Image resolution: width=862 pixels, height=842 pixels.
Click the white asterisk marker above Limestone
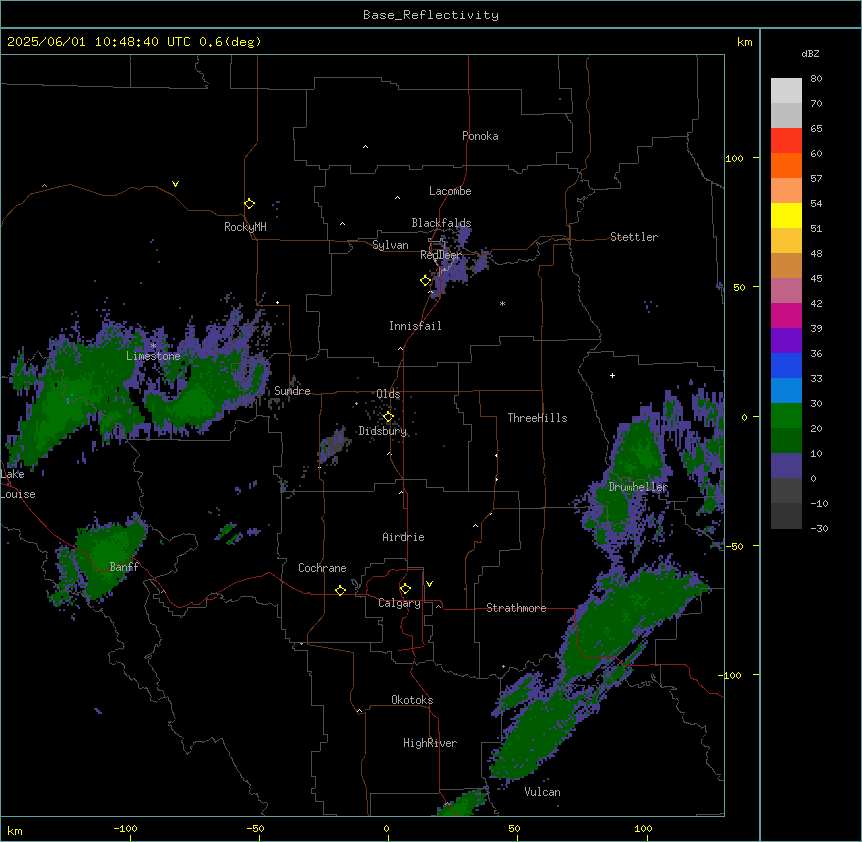coord(153,346)
